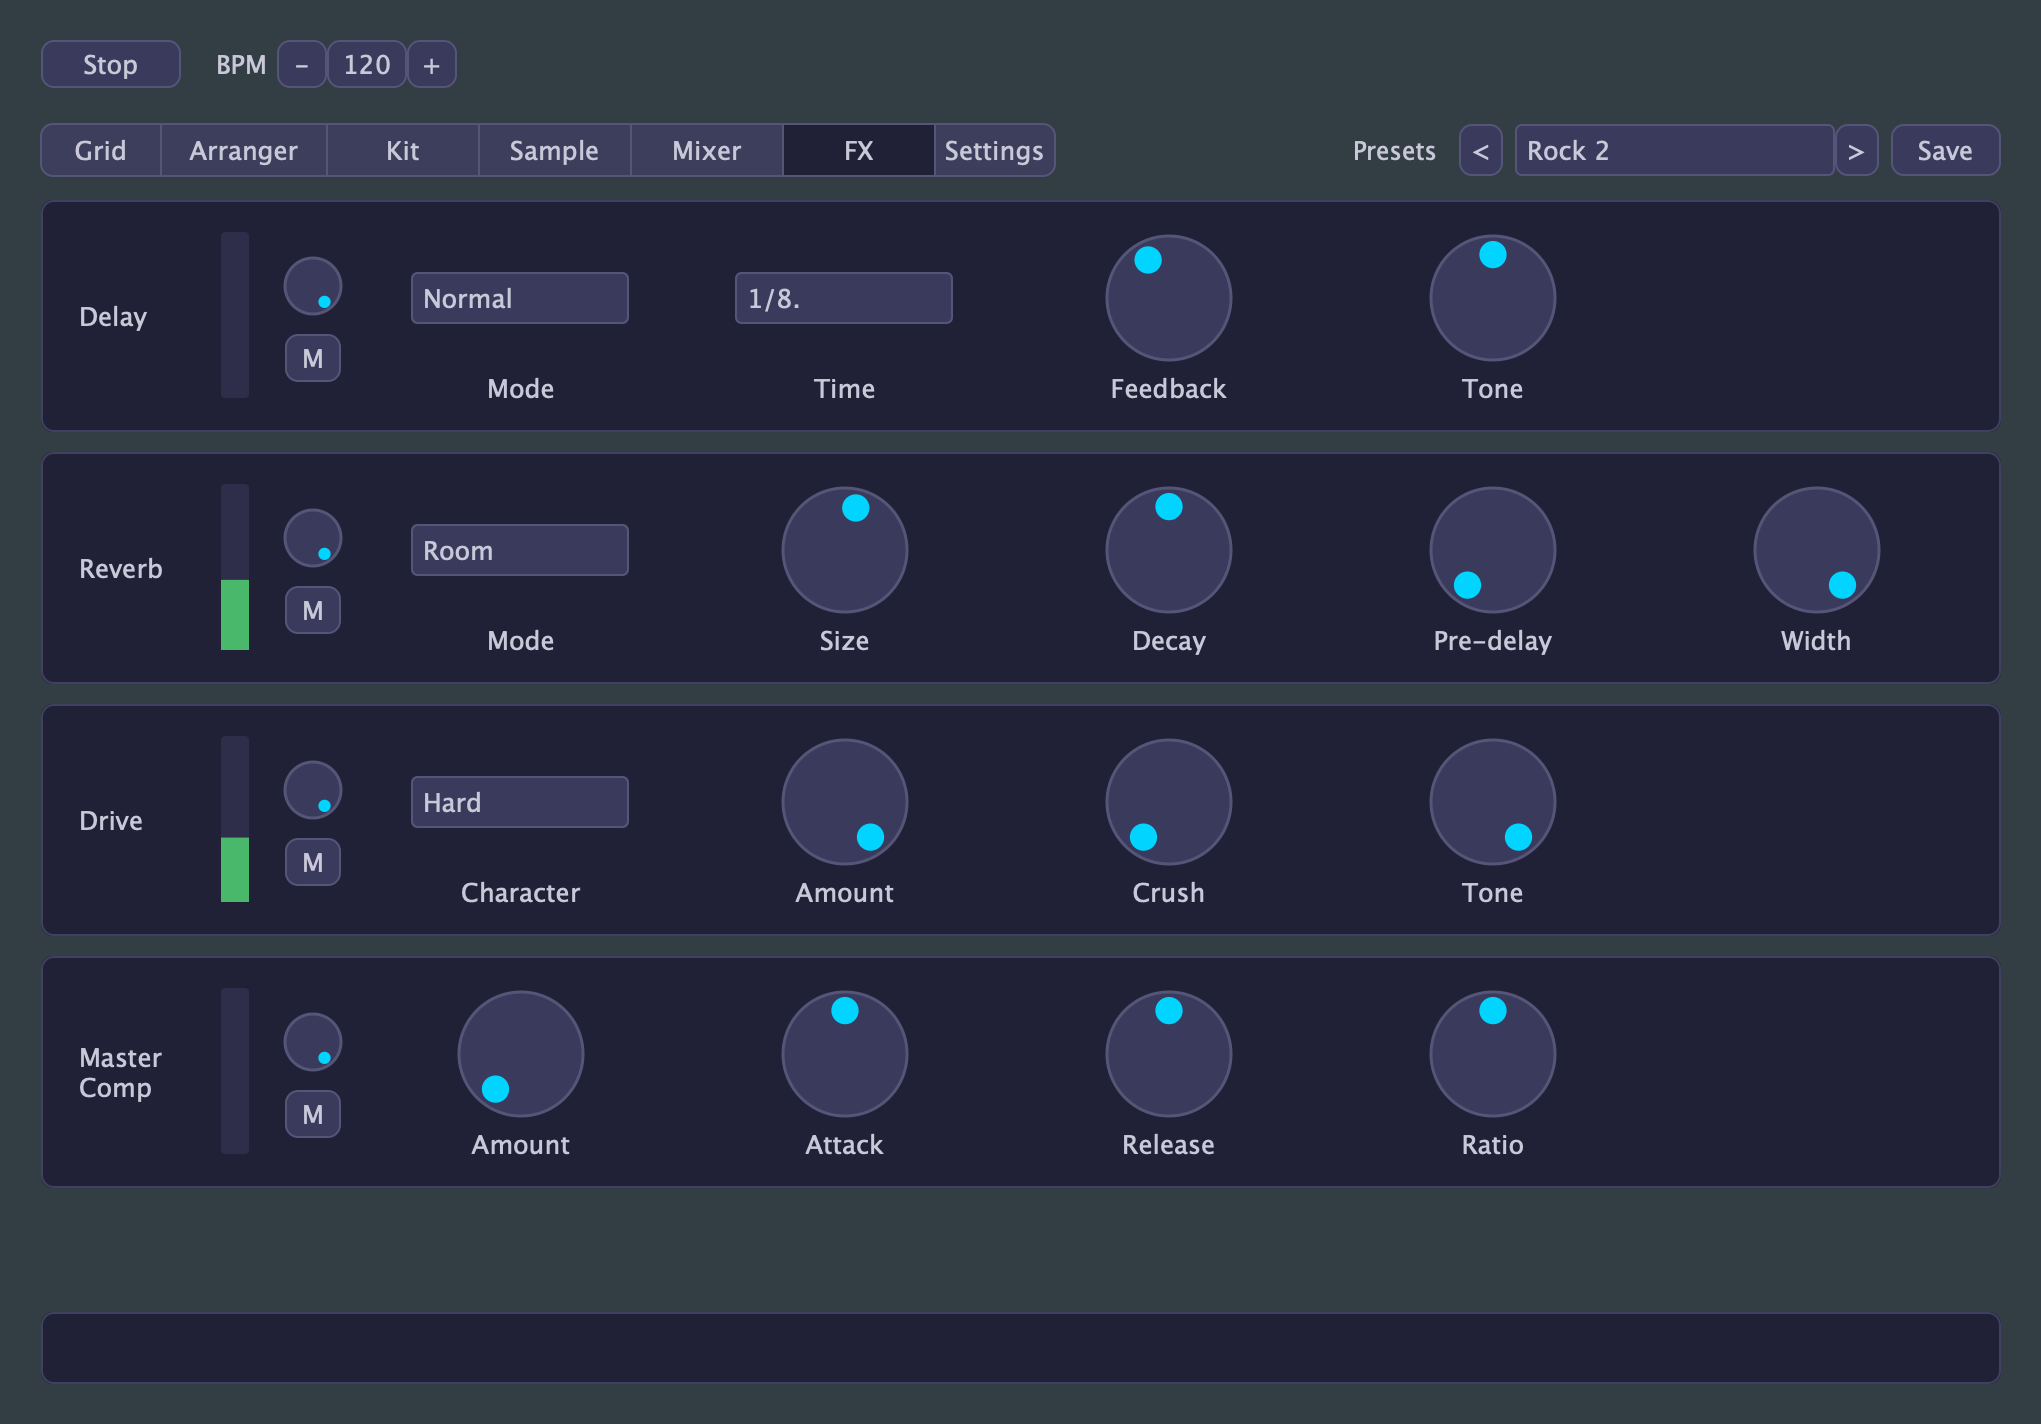The height and width of the screenshot is (1424, 2041).
Task: Open the Rock 2 preset name field
Action: tap(1675, 151)
